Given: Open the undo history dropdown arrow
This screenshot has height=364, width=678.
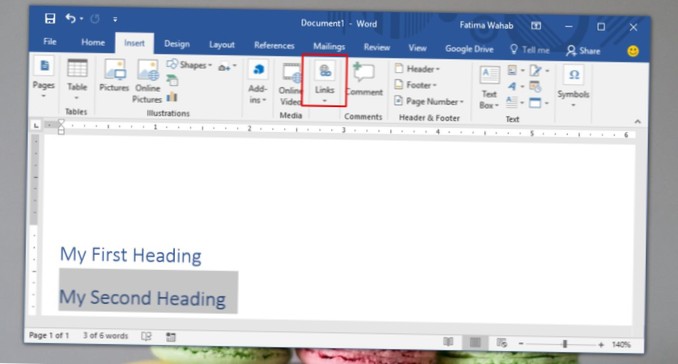Looking at the screenshot, I should 81,19.
